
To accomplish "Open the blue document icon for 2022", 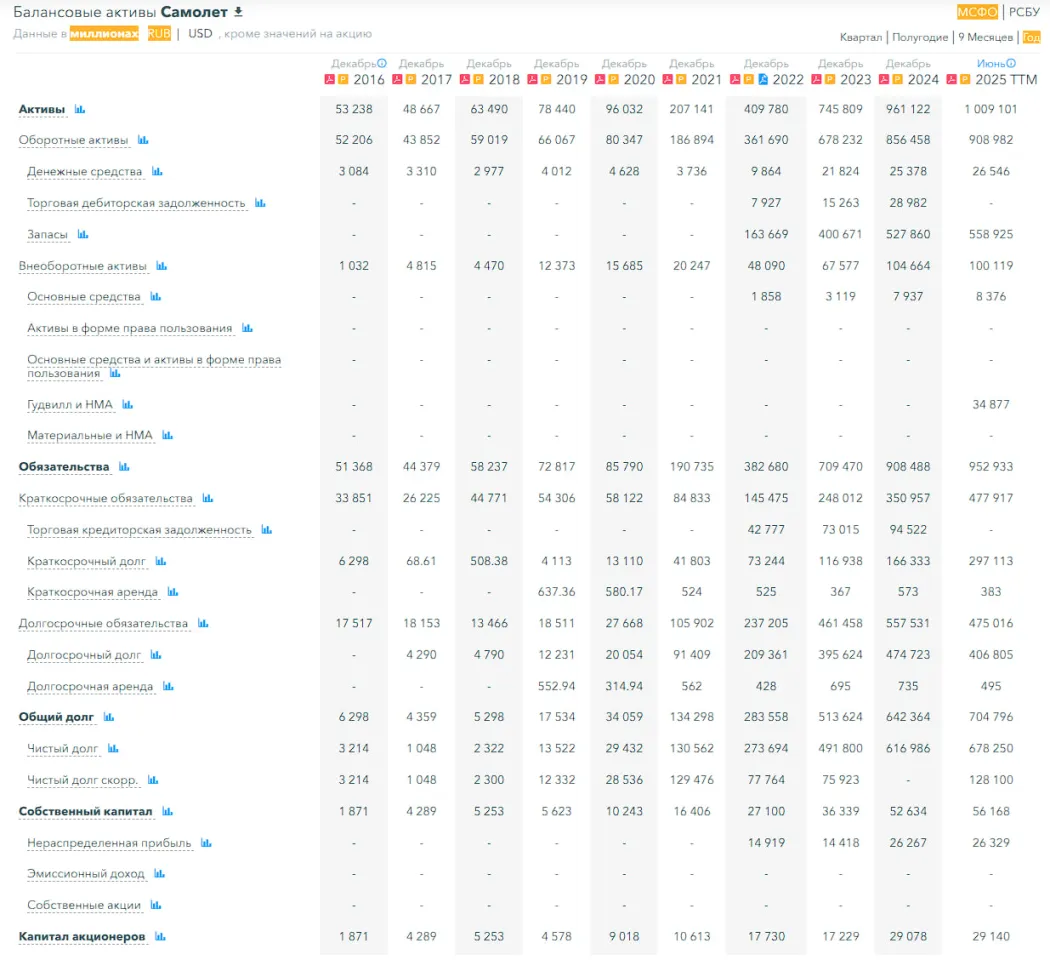I will coord(762,79).
